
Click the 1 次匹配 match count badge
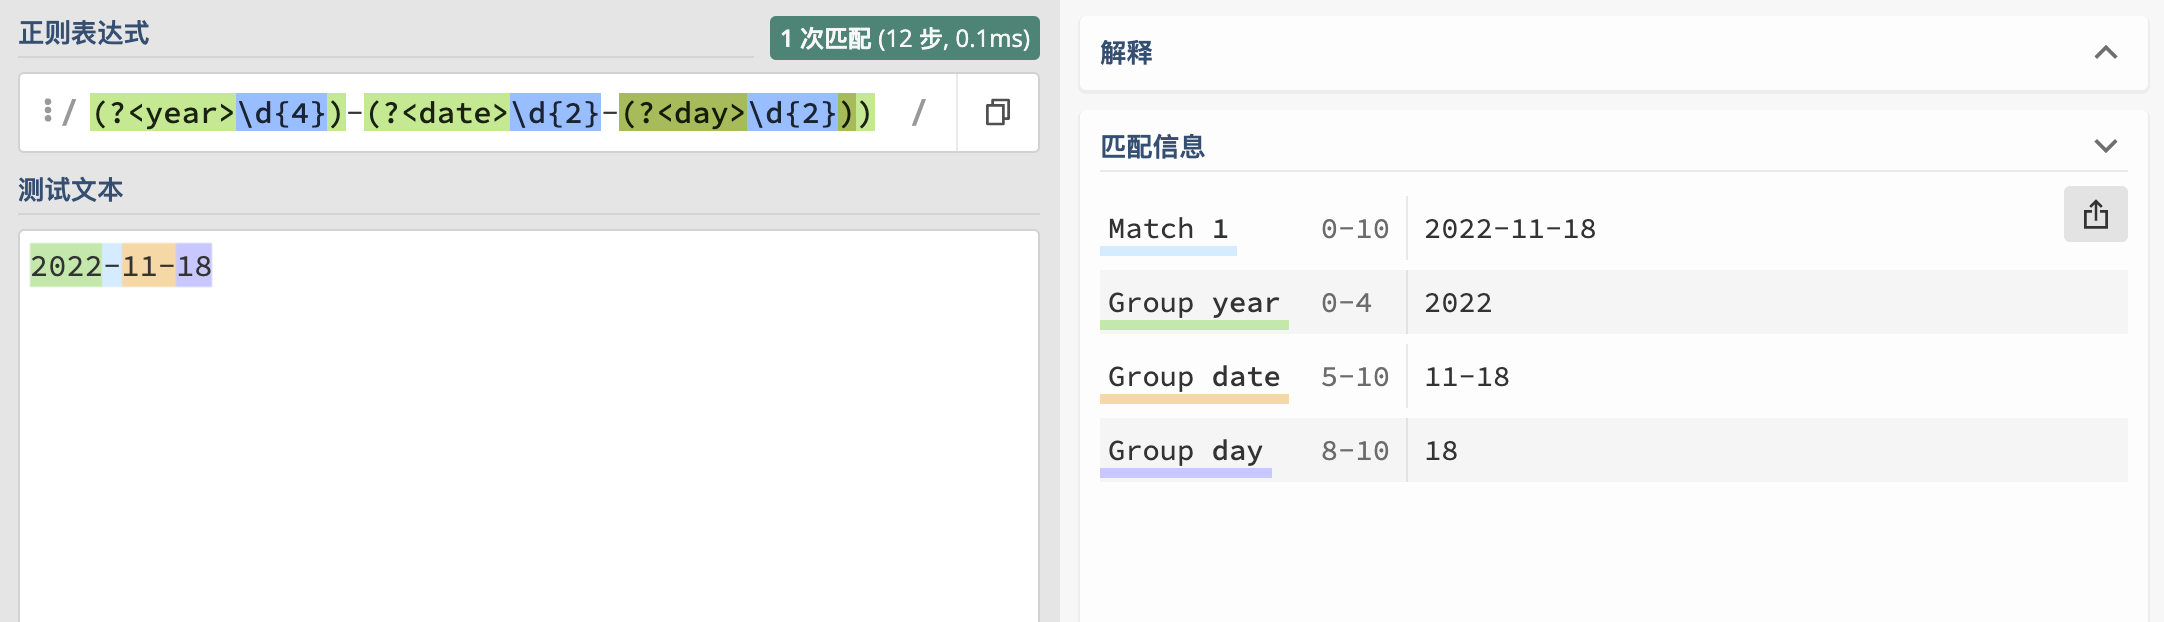904,38
